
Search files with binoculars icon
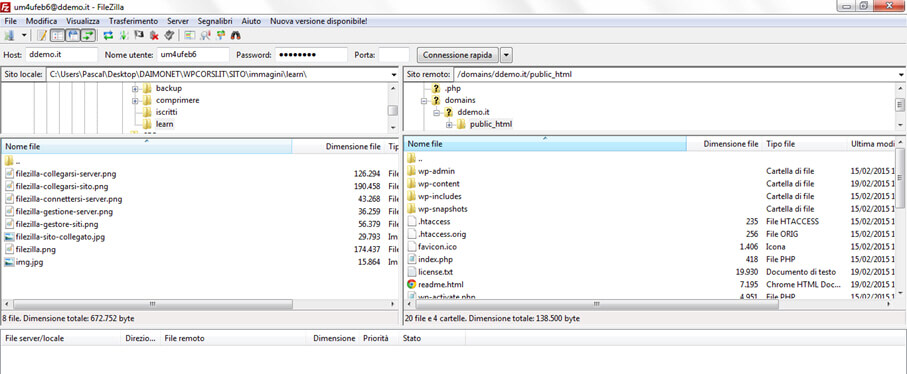pyautogui.click(x=235, y=35)
